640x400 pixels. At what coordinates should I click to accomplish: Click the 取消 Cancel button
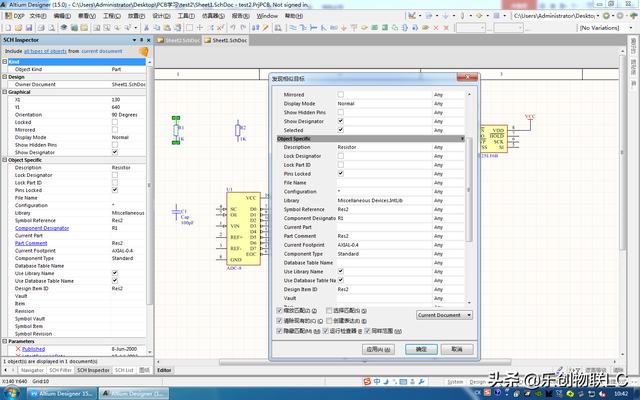pyautogui.click(x=457, y=349)
